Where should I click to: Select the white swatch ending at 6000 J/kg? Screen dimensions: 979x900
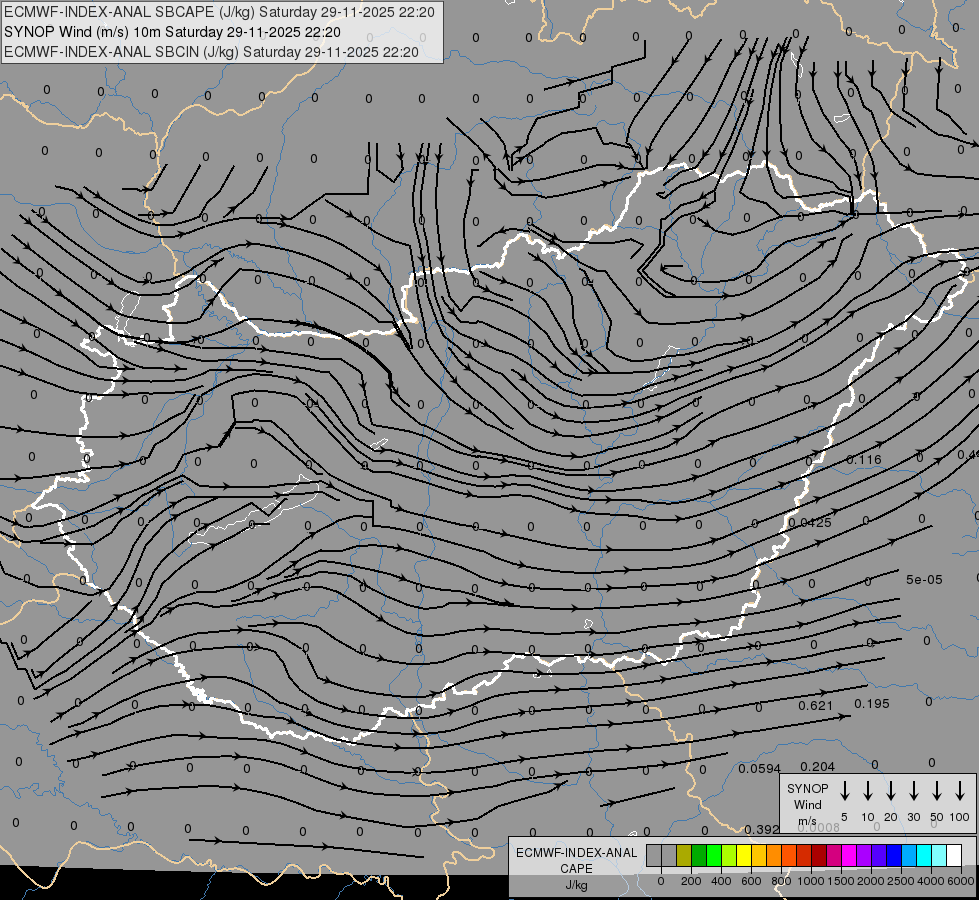point(954,855)
